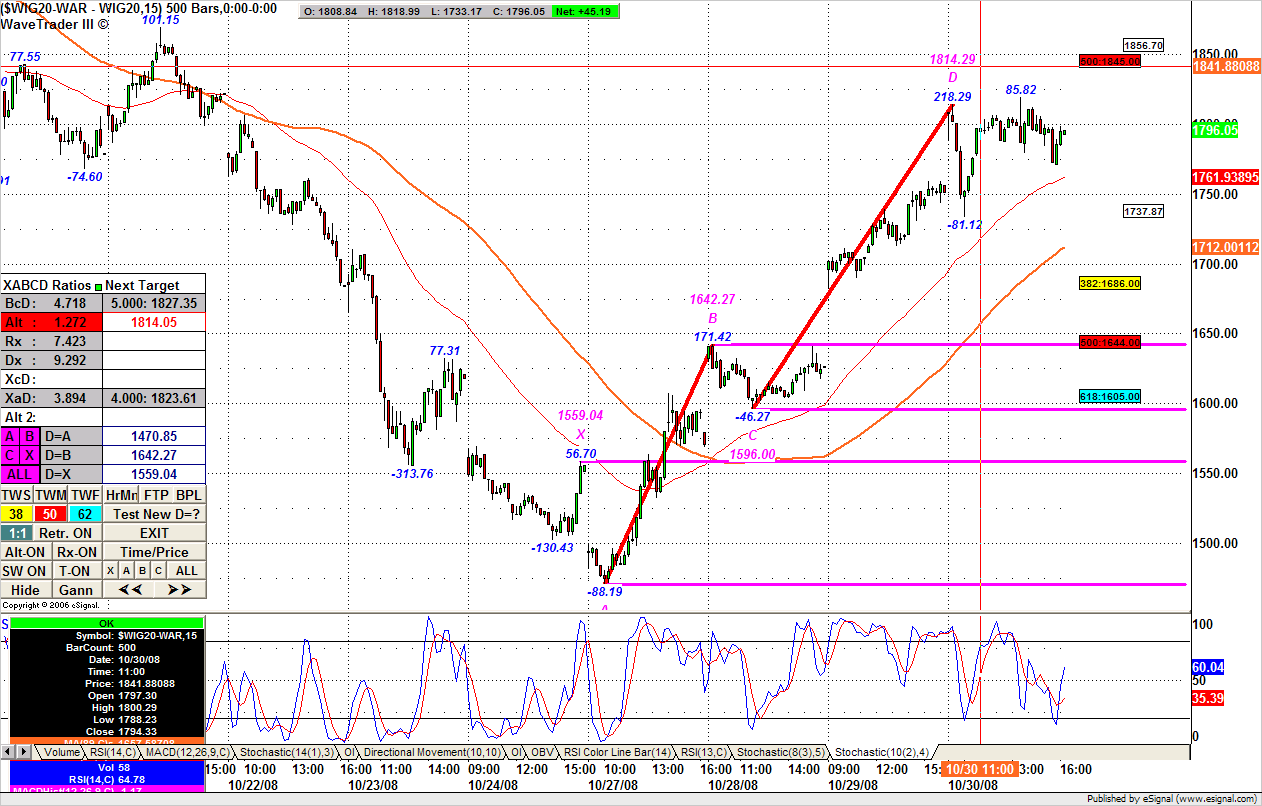Click the green 1796.05 last price label
Image resolution: width=1262 pixels, height=806 pixels.
point(1216,130)
